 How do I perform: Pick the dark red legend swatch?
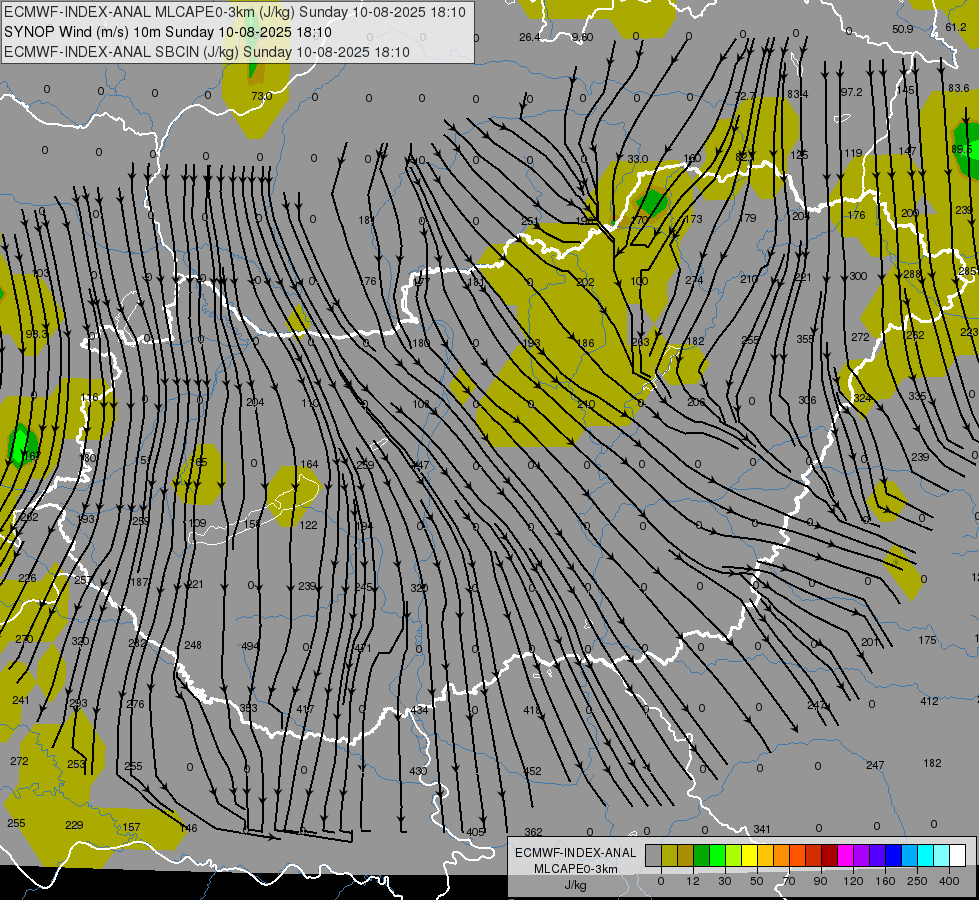click(830, 856)
